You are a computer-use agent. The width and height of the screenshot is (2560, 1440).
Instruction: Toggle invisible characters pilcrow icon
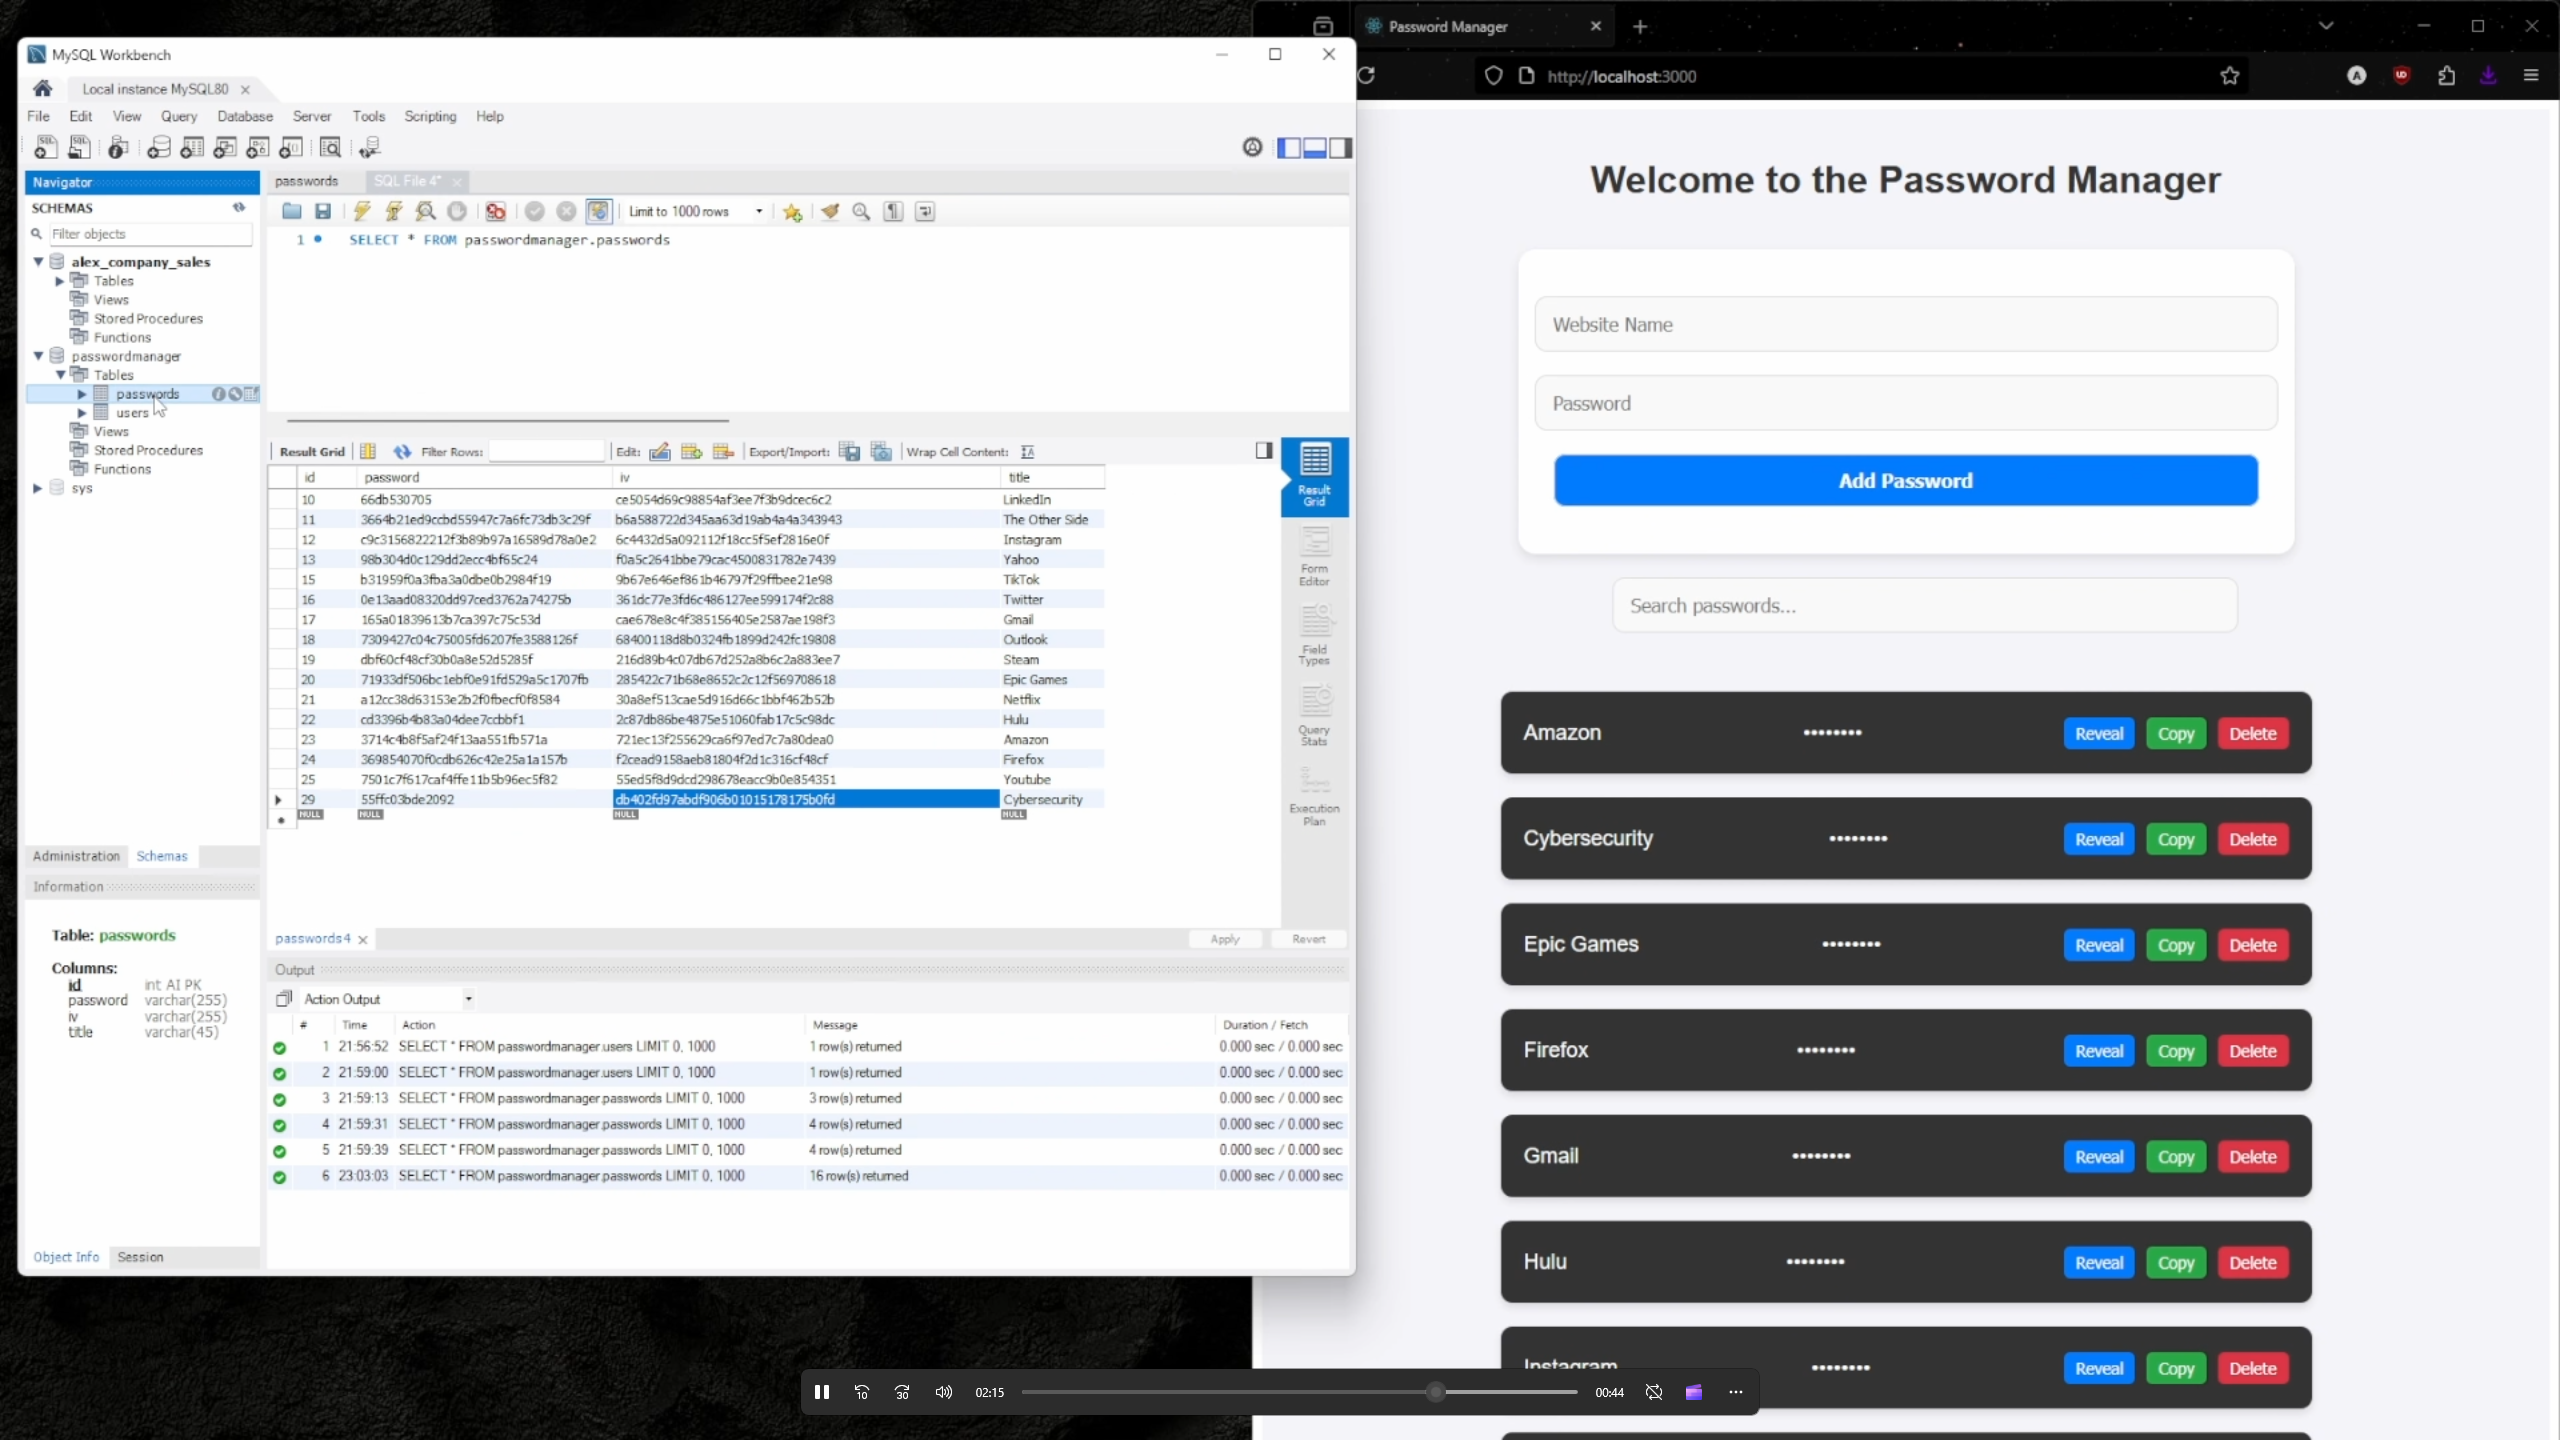point(893,211)
